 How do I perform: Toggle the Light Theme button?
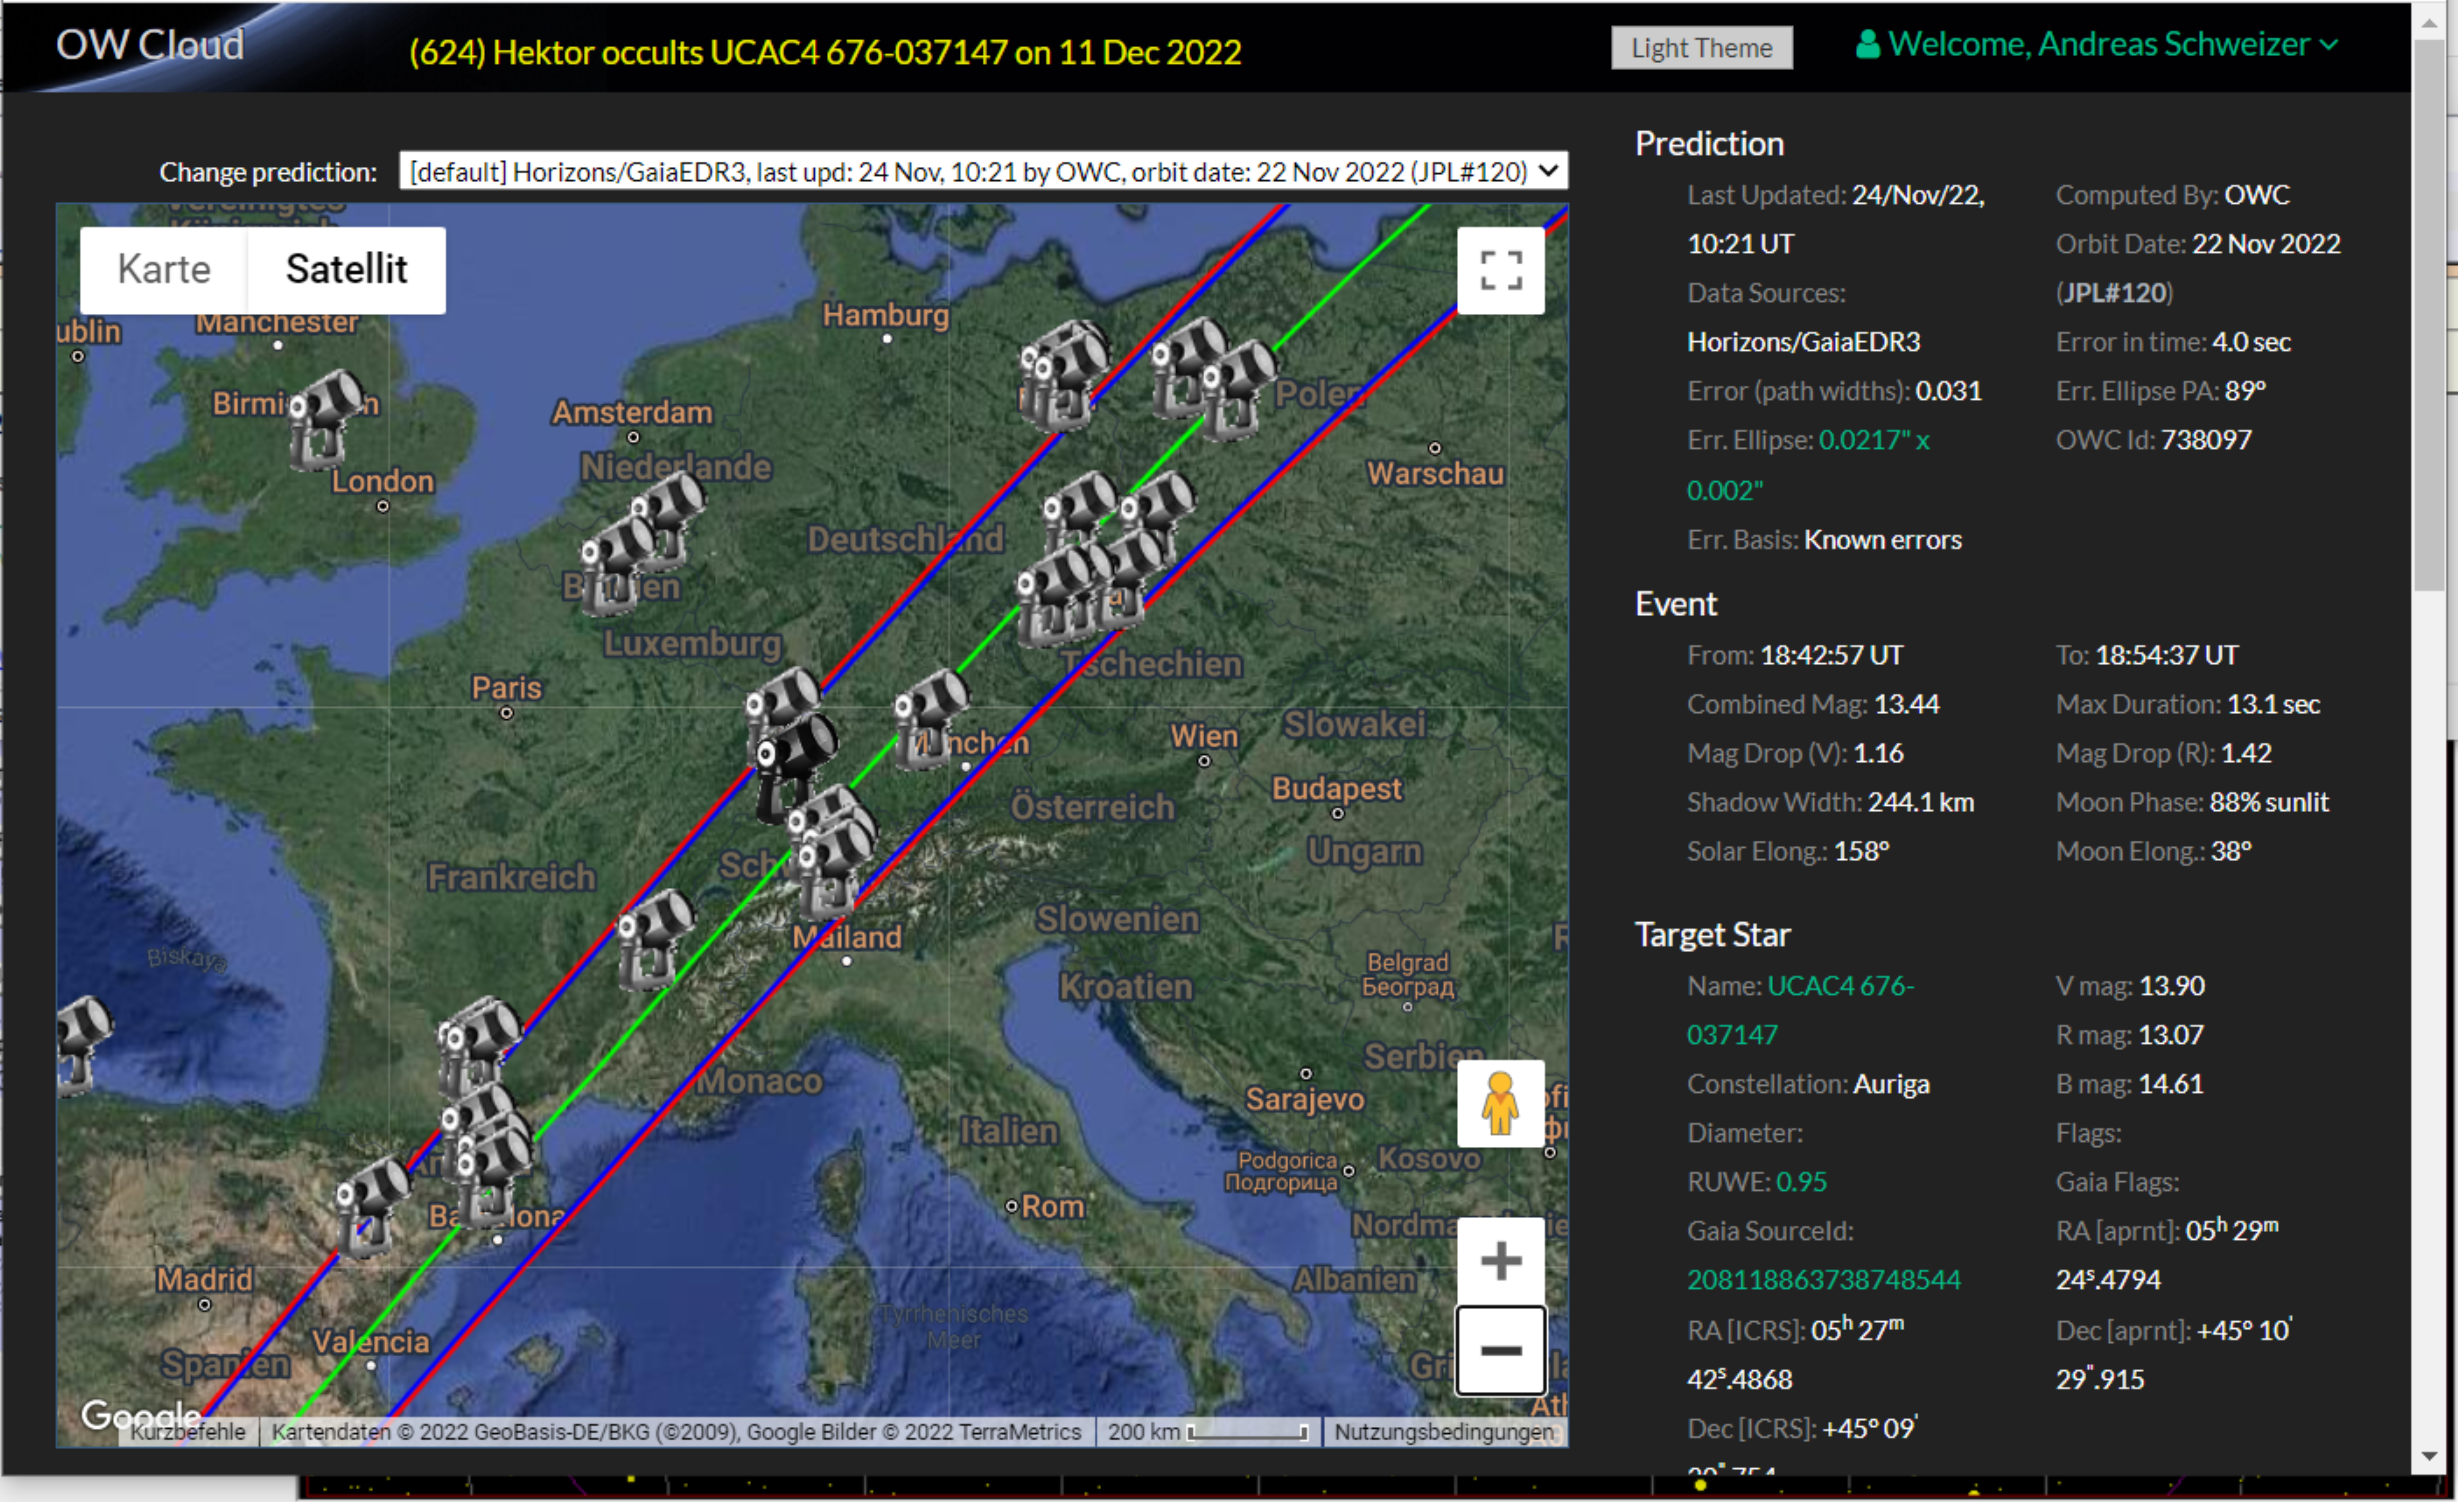pyautogui.click(x=1701, y=48)
